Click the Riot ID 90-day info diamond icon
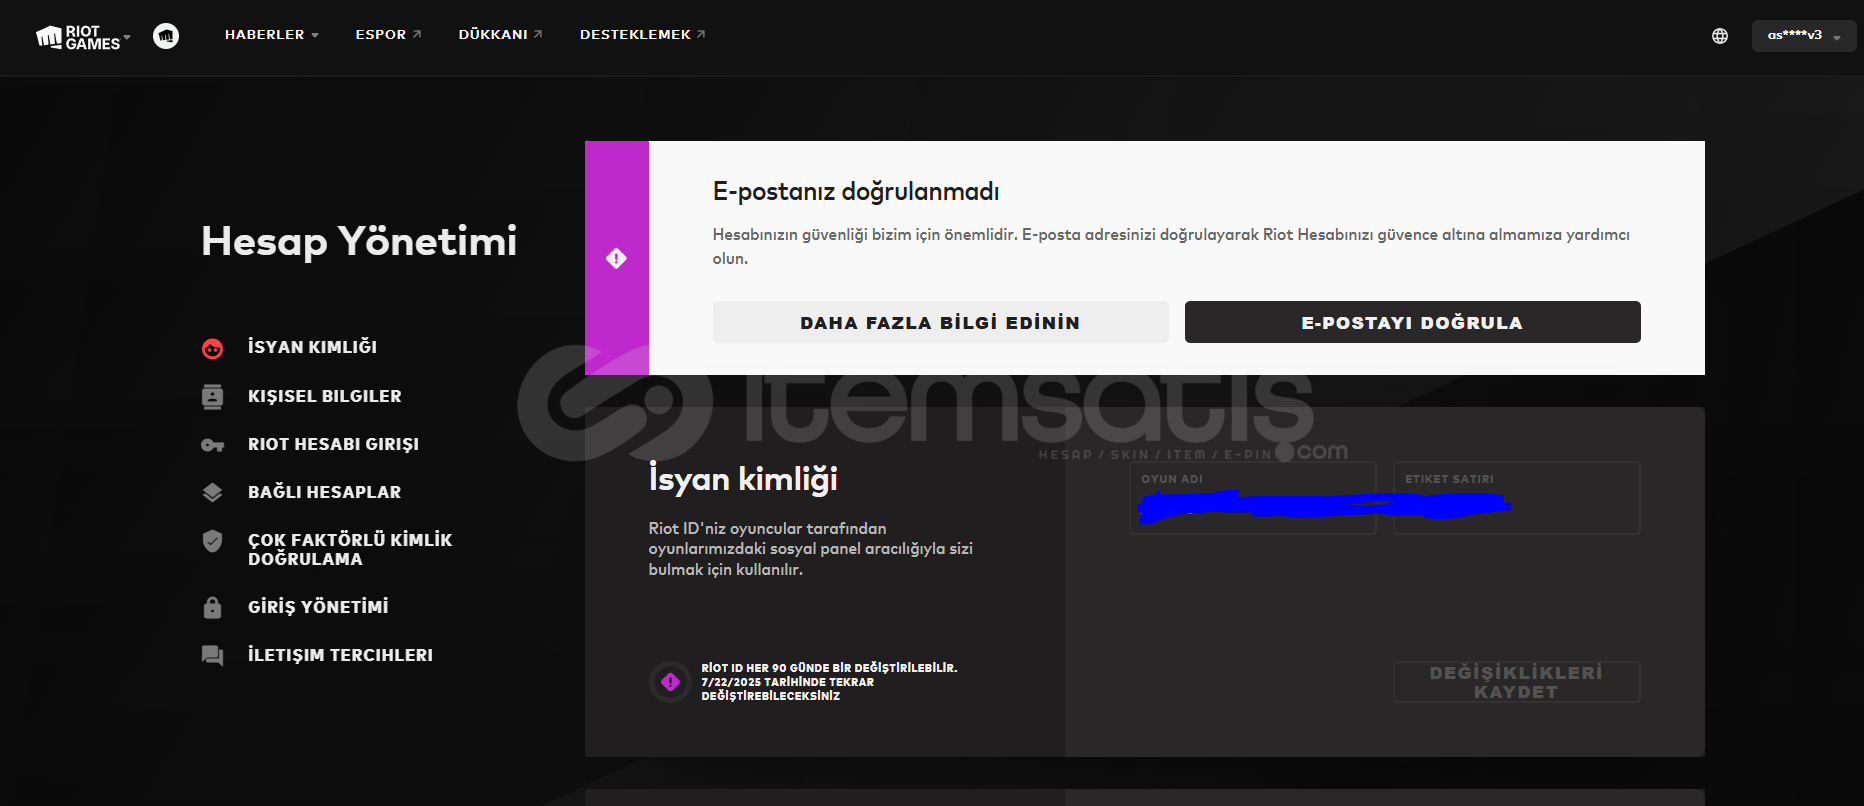The width and height of the screenshot is (1864, 806). click(670, 682)
